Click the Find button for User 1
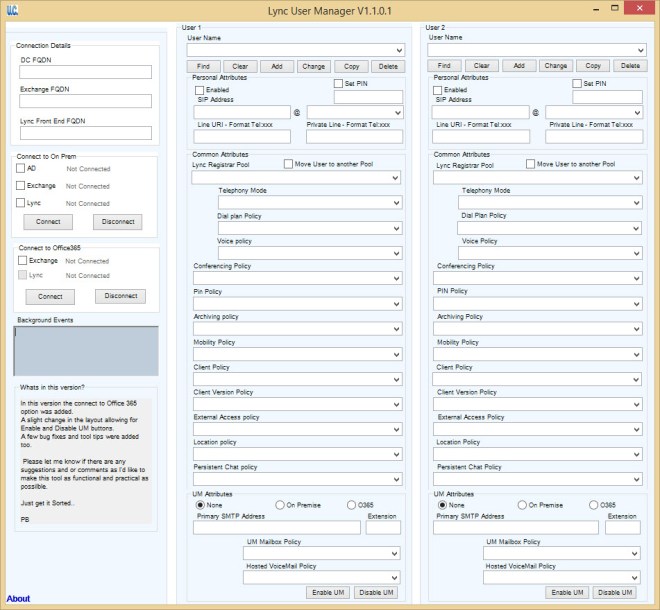This screenshot has height=610, width=660. click(203, 66)
